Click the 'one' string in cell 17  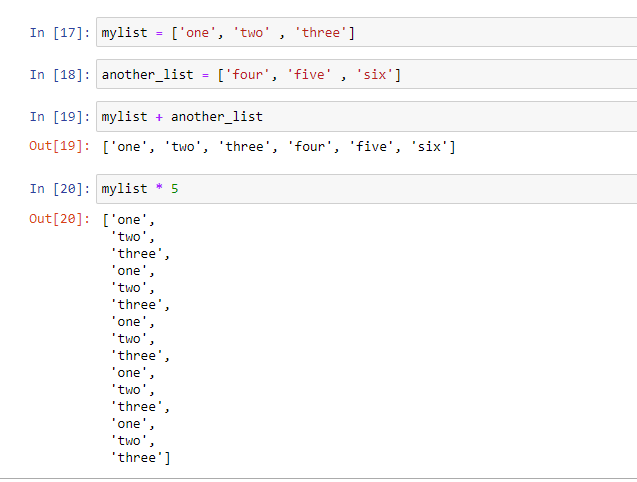click(x=195, y=33)
